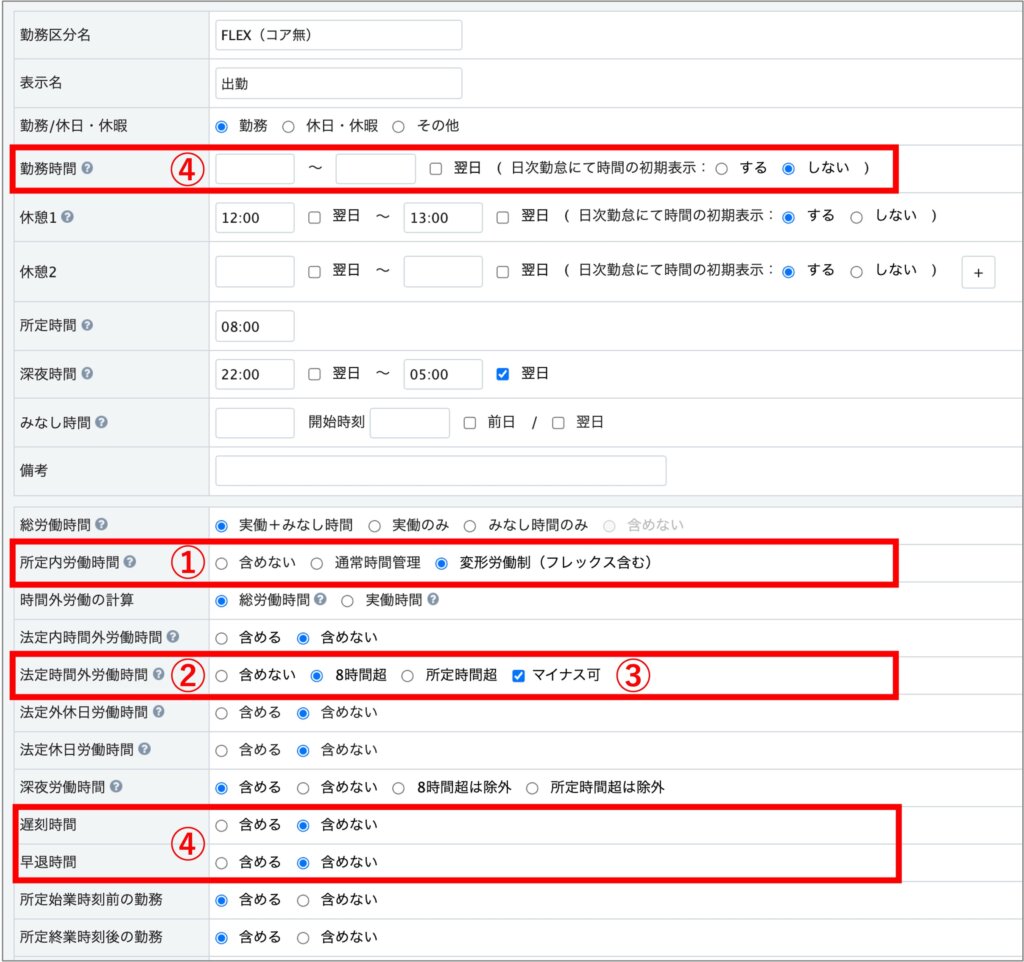Click help icon beside 総労働時間

tap(101, 524)
